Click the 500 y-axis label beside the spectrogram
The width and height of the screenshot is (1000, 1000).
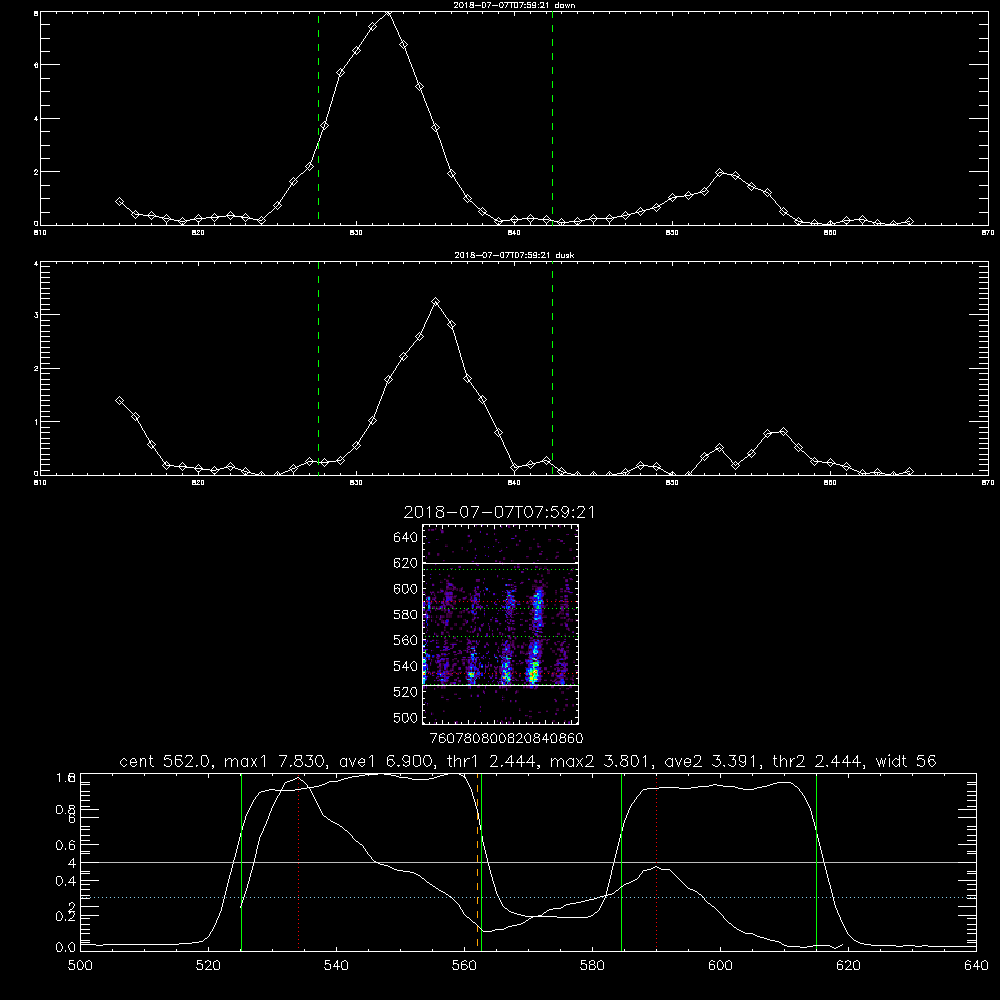(x=406, y=717)
